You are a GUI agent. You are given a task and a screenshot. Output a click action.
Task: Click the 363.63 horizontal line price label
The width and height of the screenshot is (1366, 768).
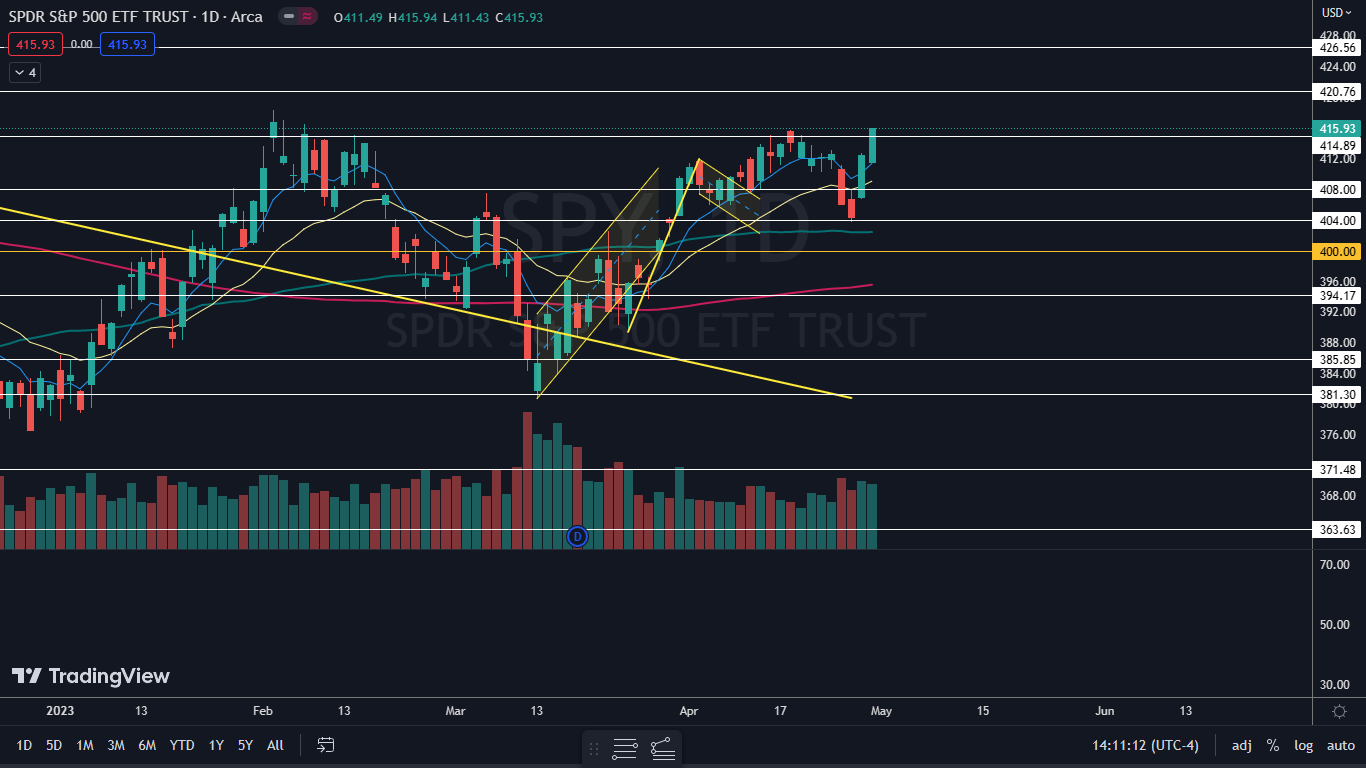click(x=1338, y=529)
